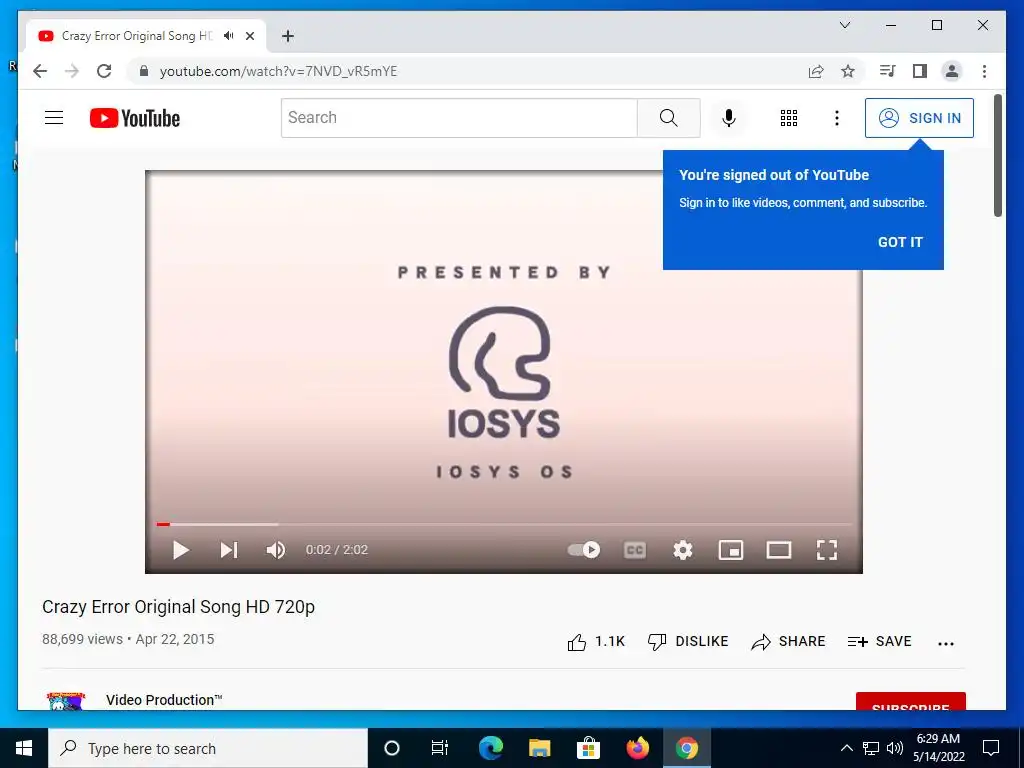Launch Firefox from the taskbar
Screen dimensions: 1024x768
coord(637,748)
